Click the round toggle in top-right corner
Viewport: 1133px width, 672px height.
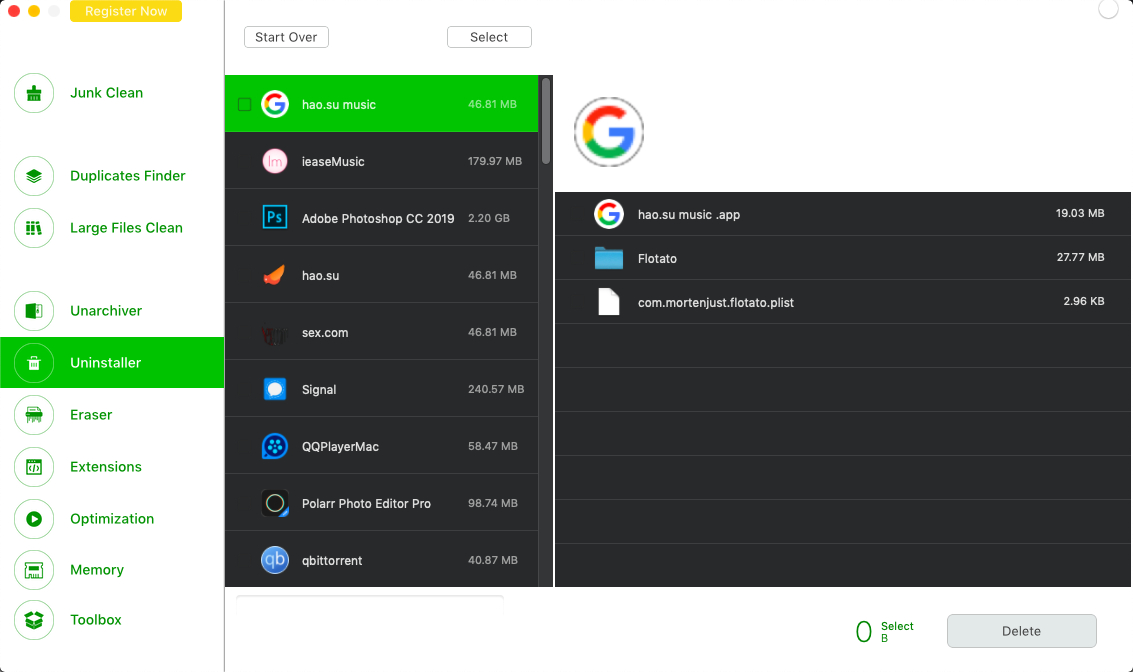click(1108, 9)
